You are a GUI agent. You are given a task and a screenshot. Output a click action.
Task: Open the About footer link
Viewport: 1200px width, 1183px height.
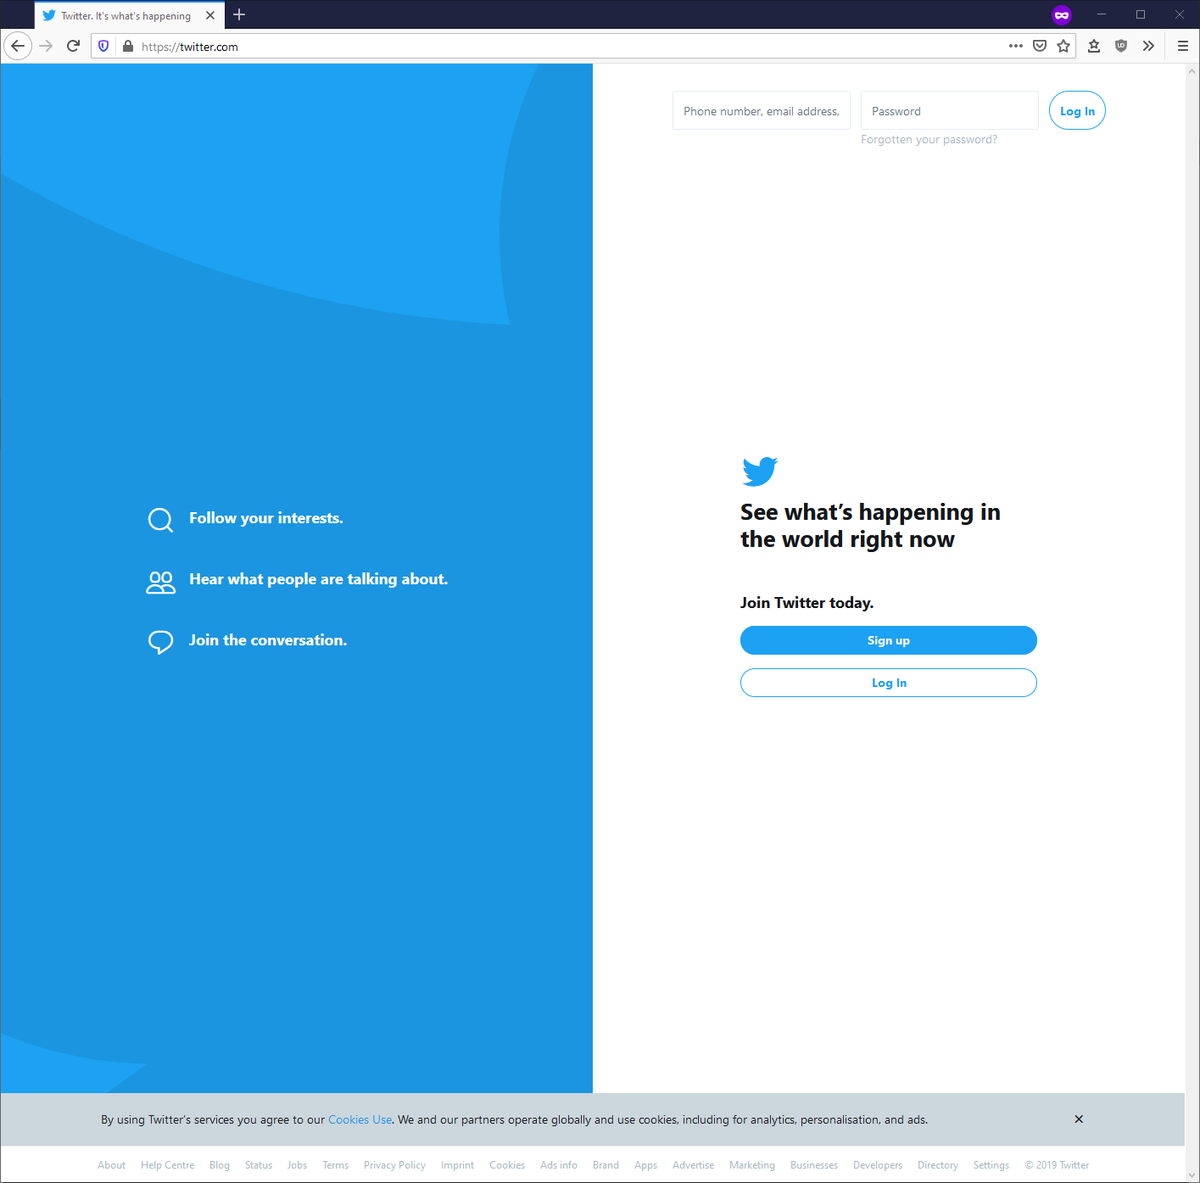(x=111, y=1165)
